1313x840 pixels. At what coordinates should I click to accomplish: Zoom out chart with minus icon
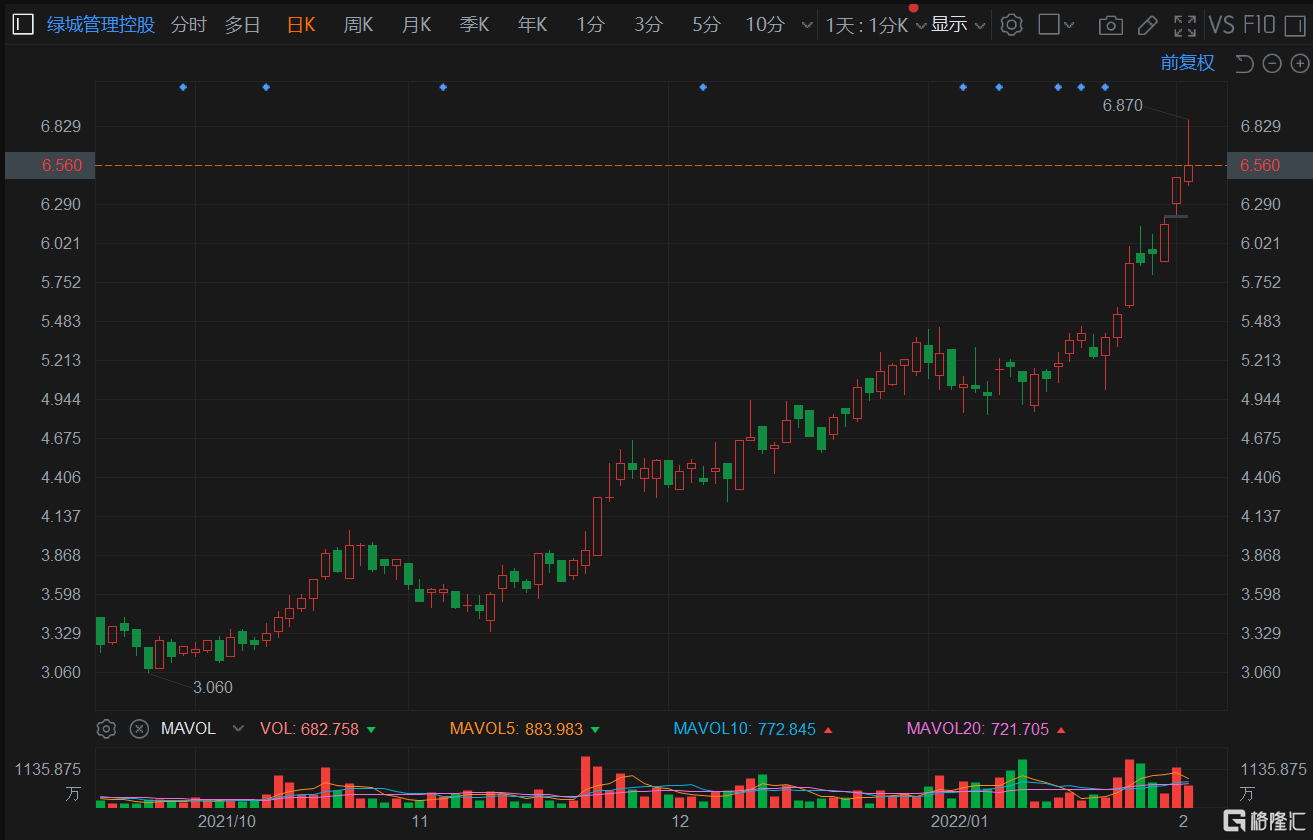click(x=1272, y=64)
